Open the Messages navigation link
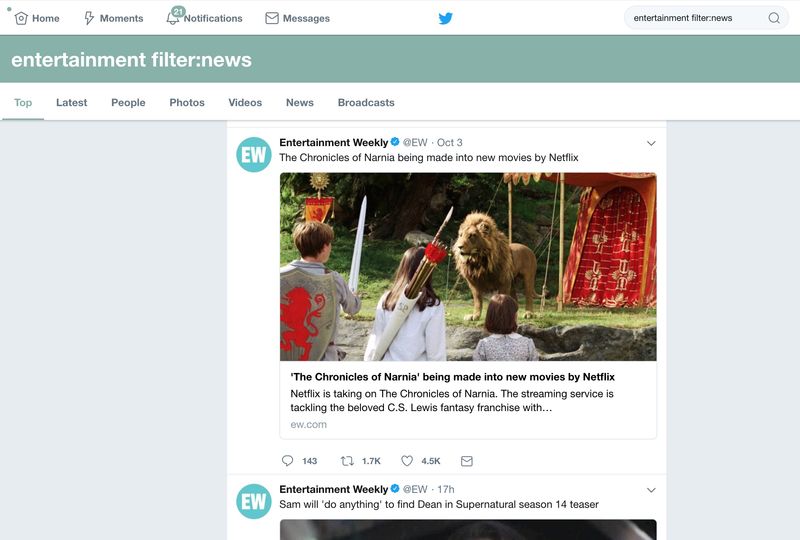The image size is (800, 540). click(306, 18)
